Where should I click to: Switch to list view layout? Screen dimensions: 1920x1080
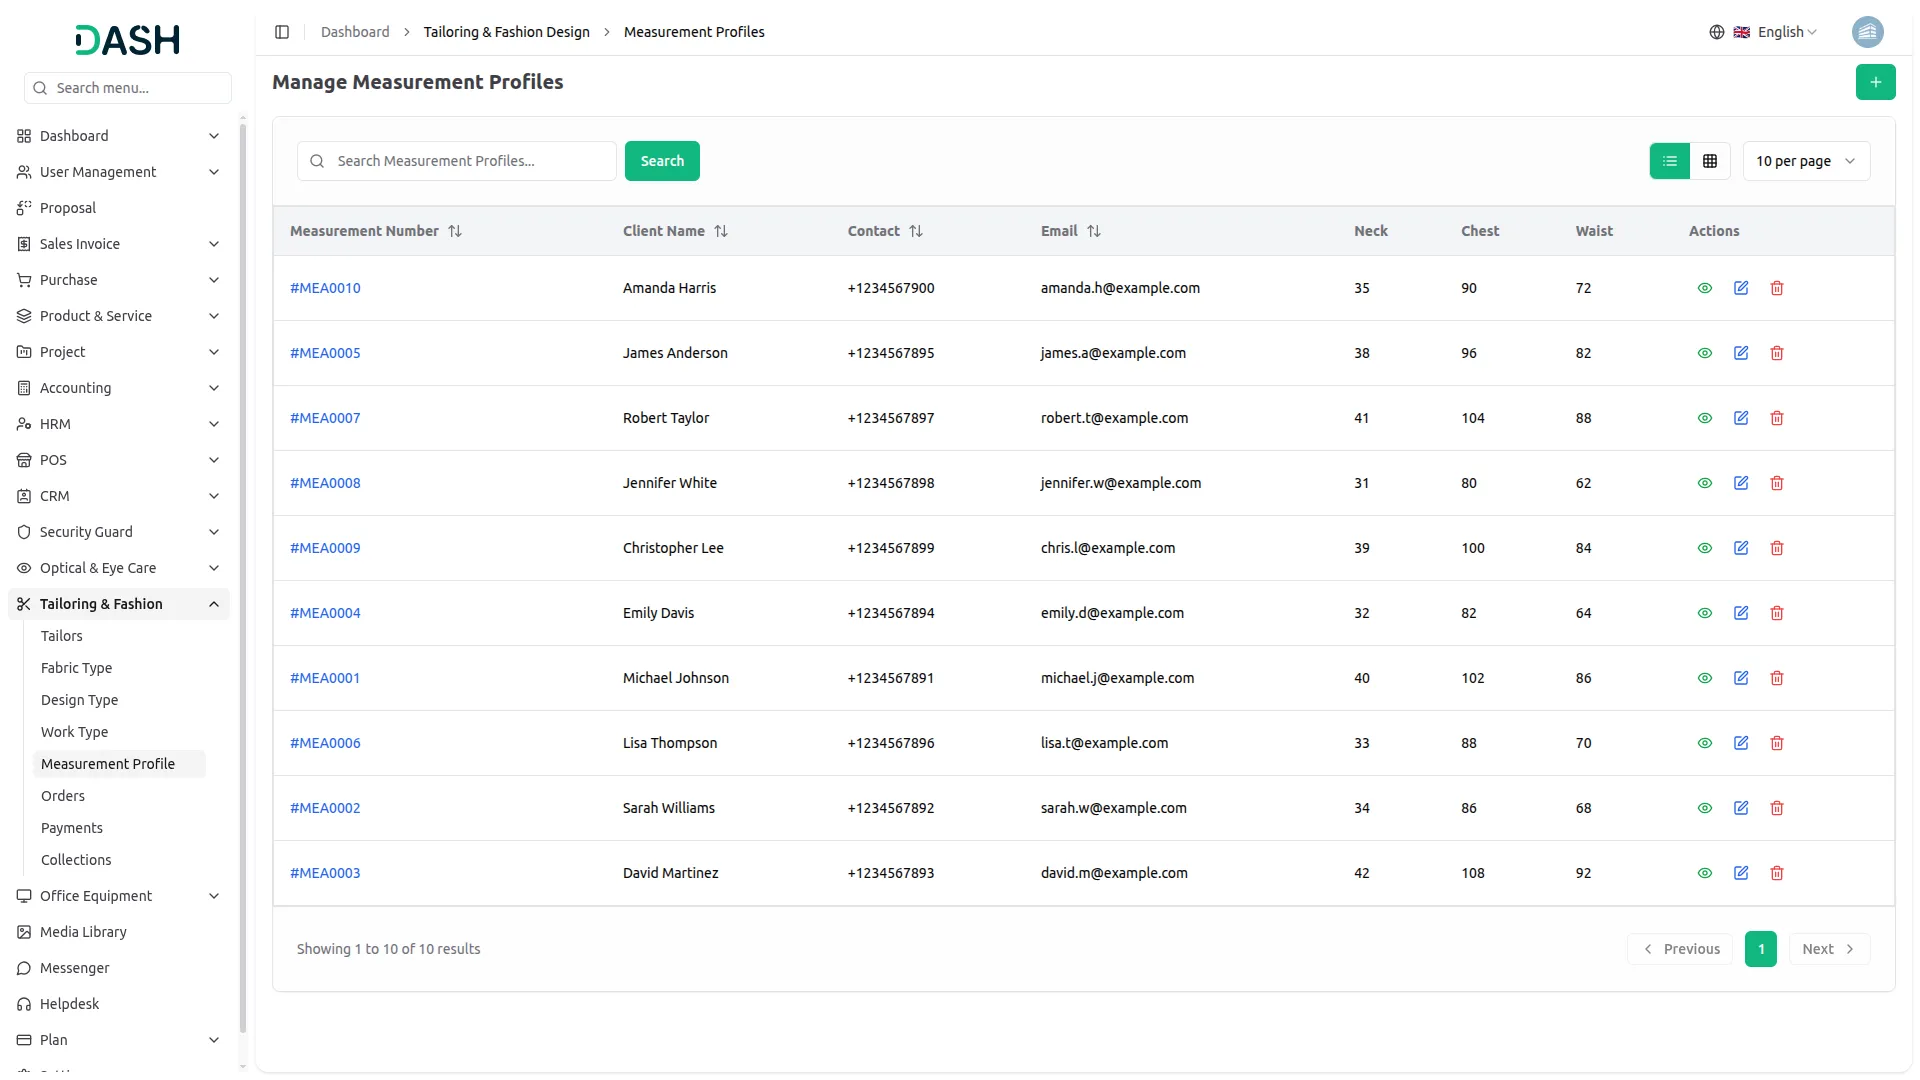(1669, 161)
